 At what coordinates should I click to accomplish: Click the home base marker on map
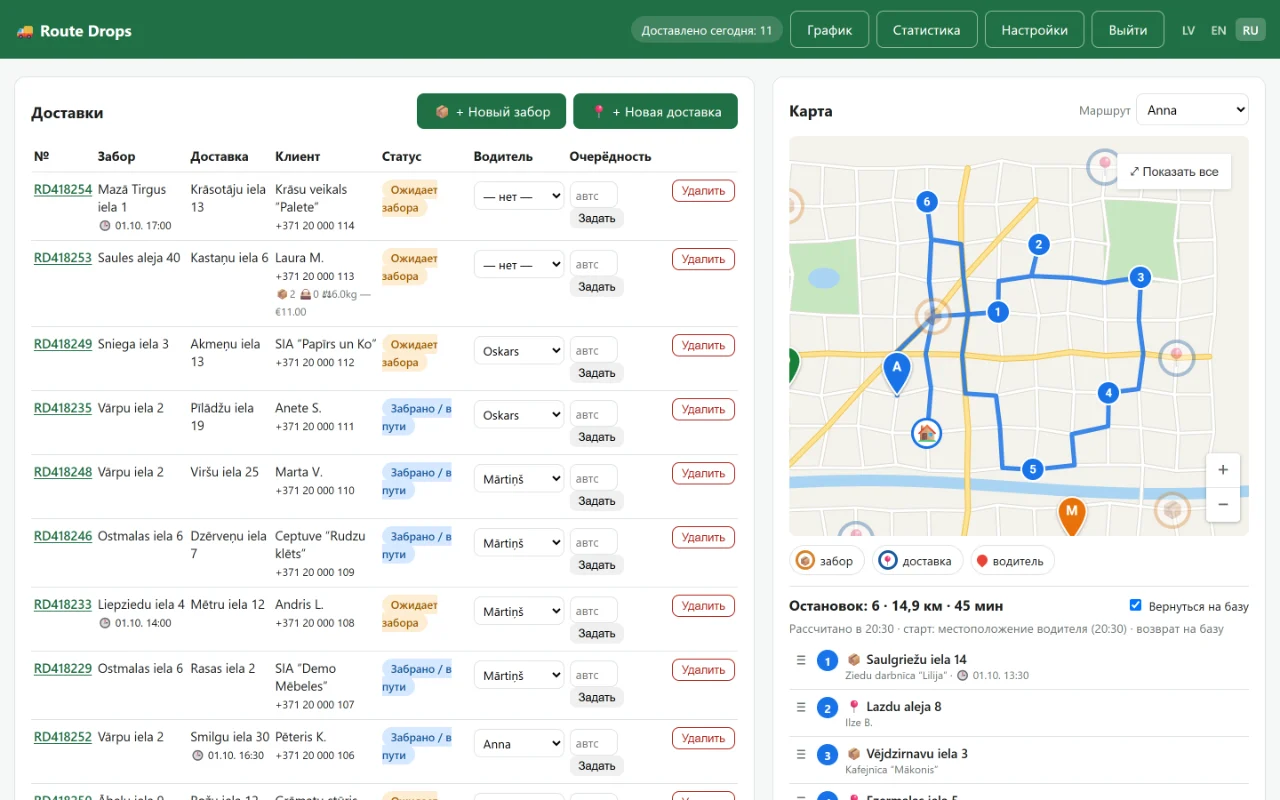[x=927, y=433]
